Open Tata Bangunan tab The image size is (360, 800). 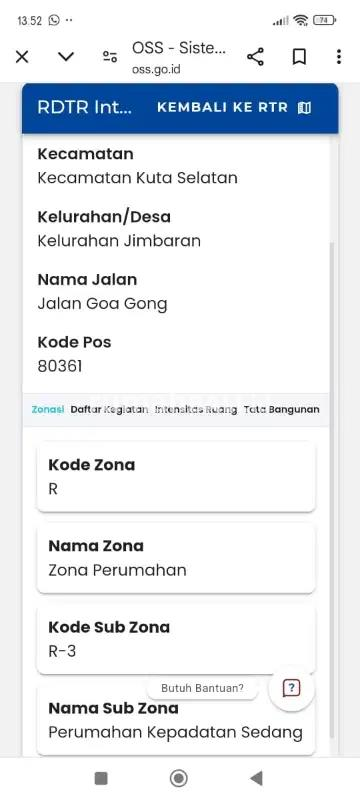coord(281,409)
